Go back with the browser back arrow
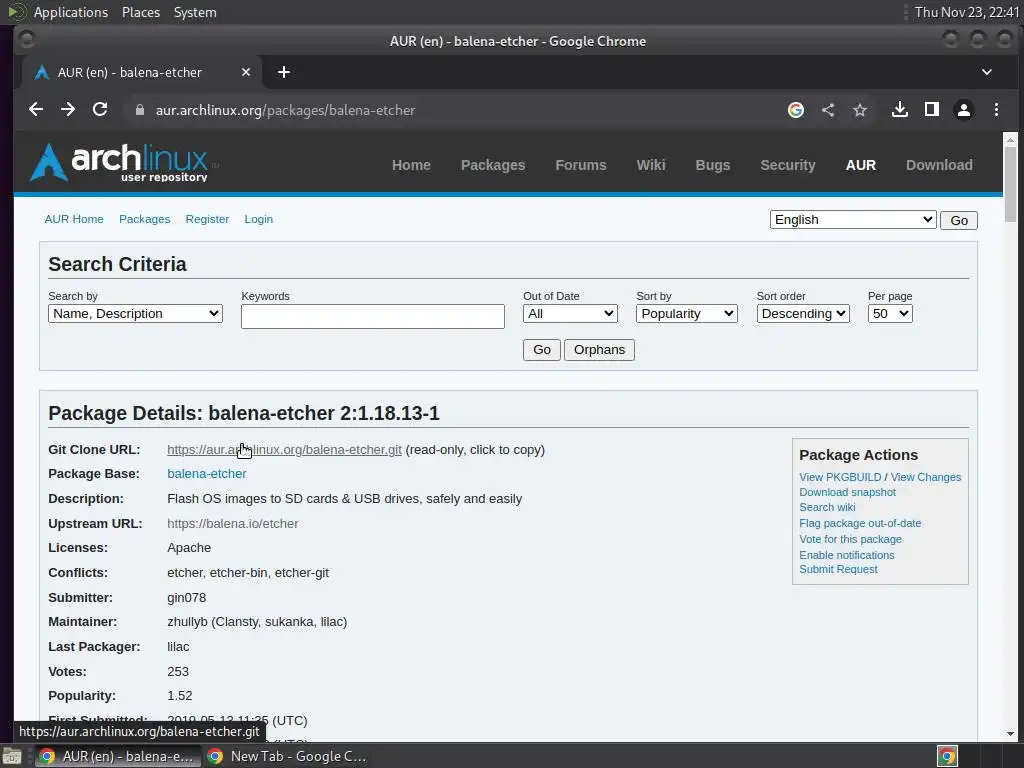Image resolution: width=1024 pixels, height=768 pixels. point(36,110)
